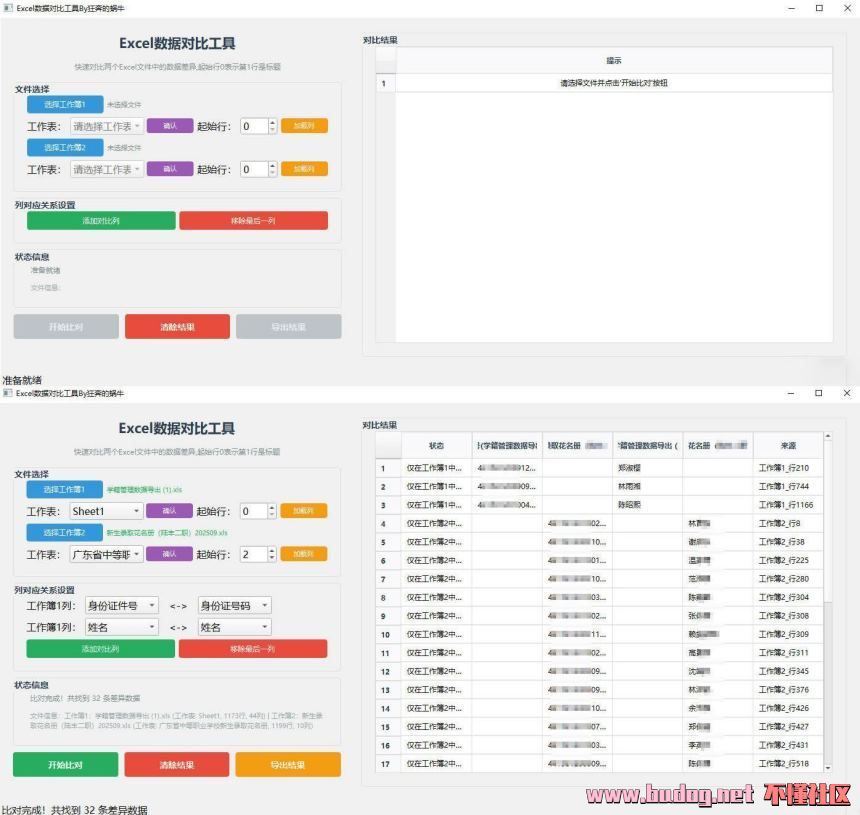Open 请选择工作表 dropdown under 选择工作簿1, top window
The width and height of the screenshot is (860, 815).
[106, 126]
